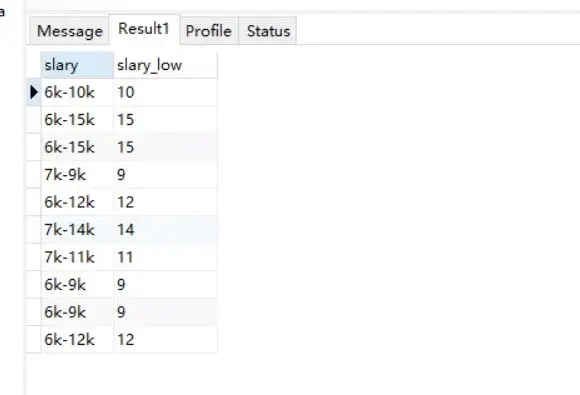
Task: Click the current row arrow indicator
Action: [34, 92]
